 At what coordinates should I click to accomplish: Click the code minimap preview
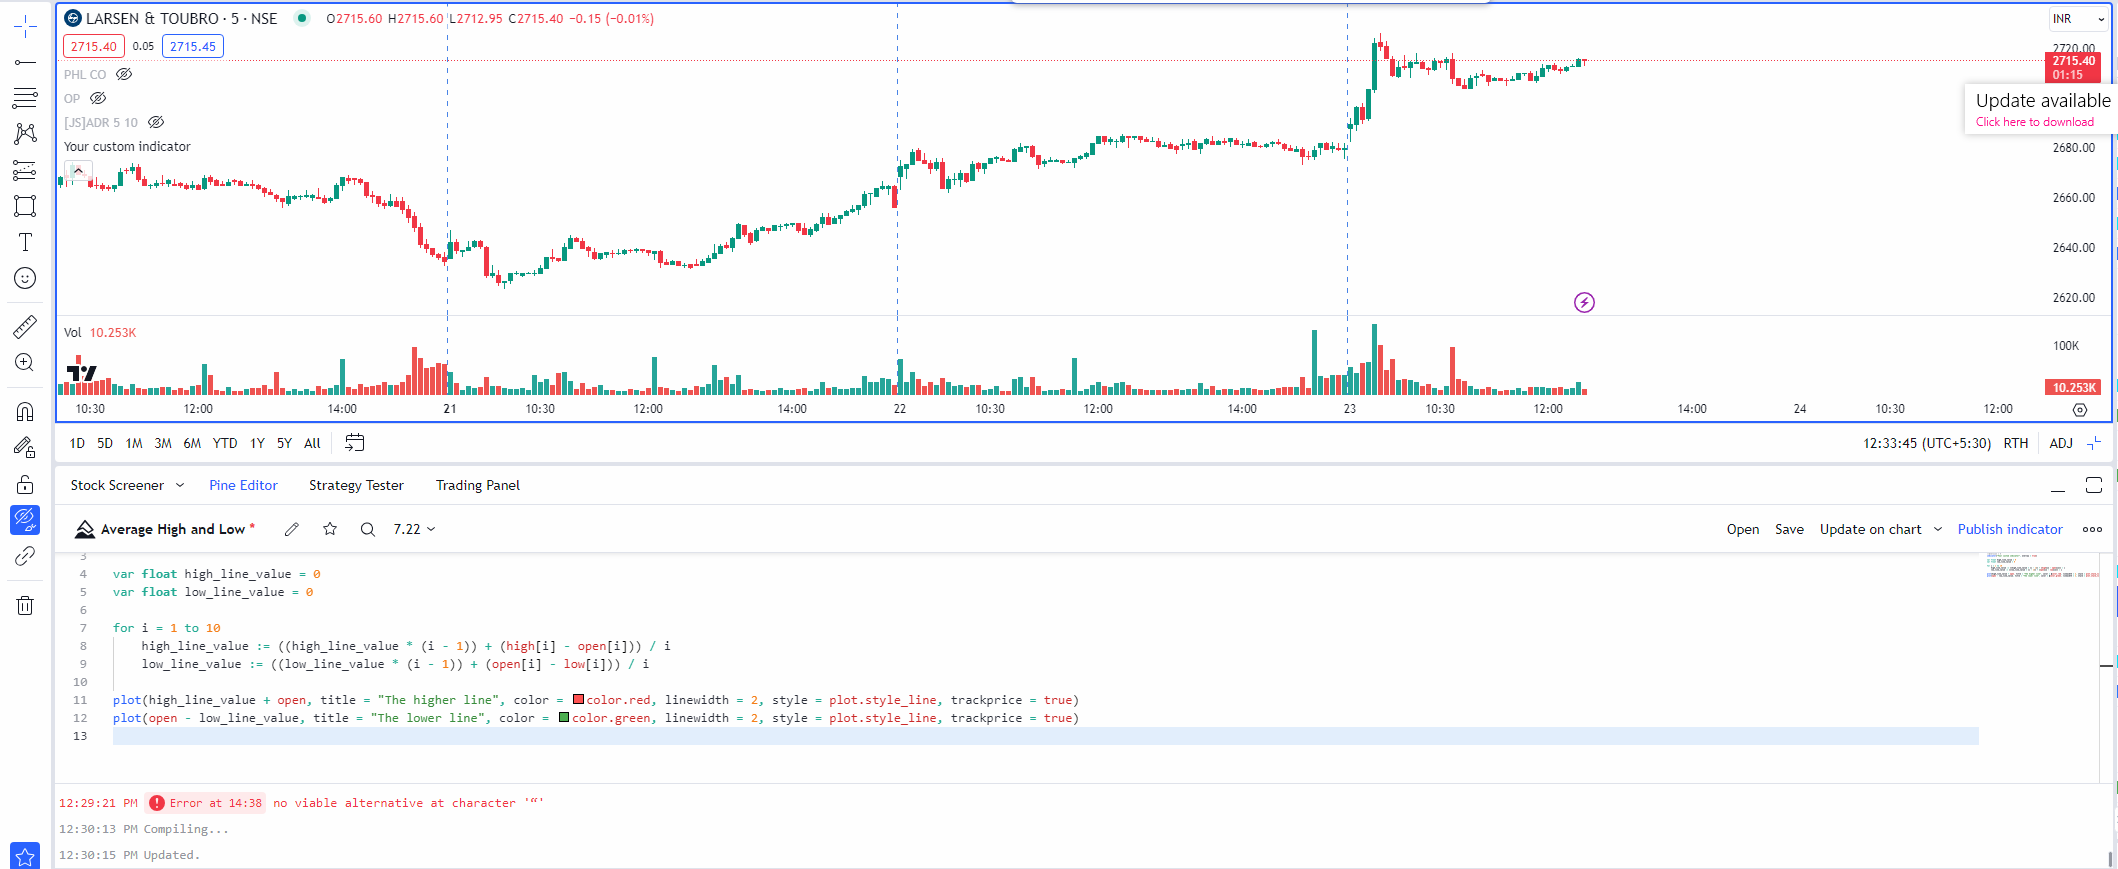[x=2041, y=566]
